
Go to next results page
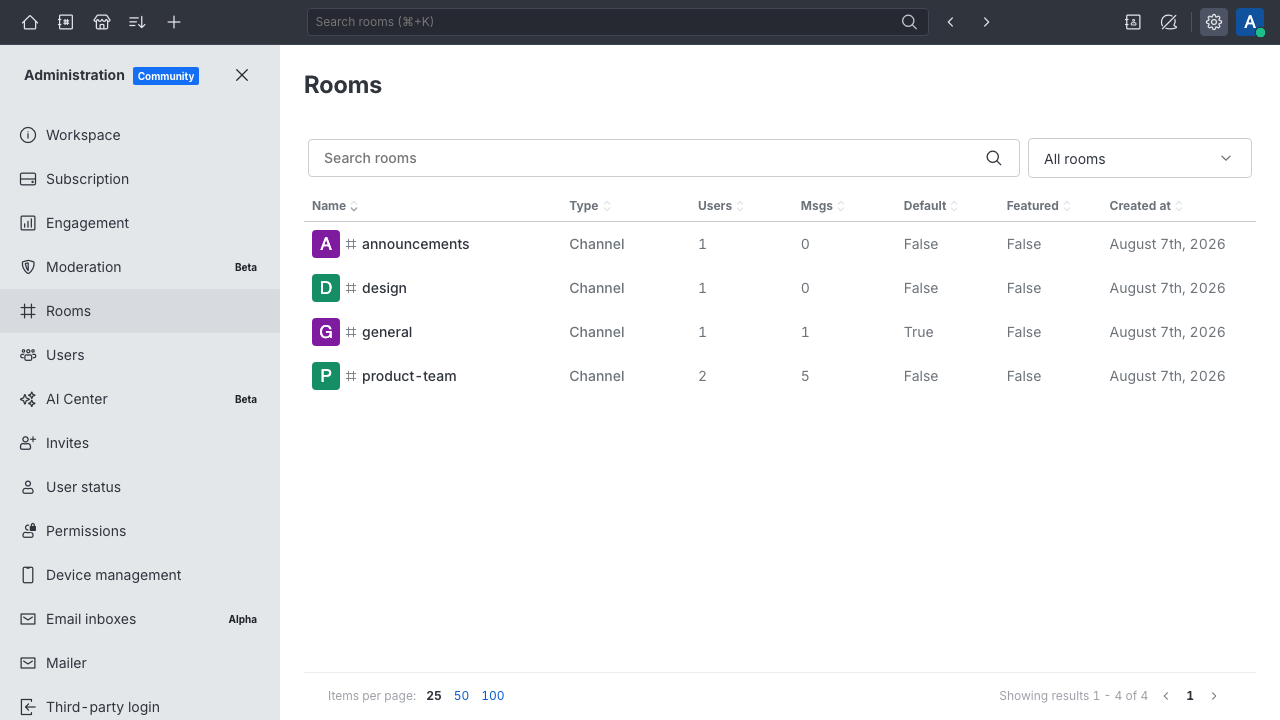[1214, 696]
